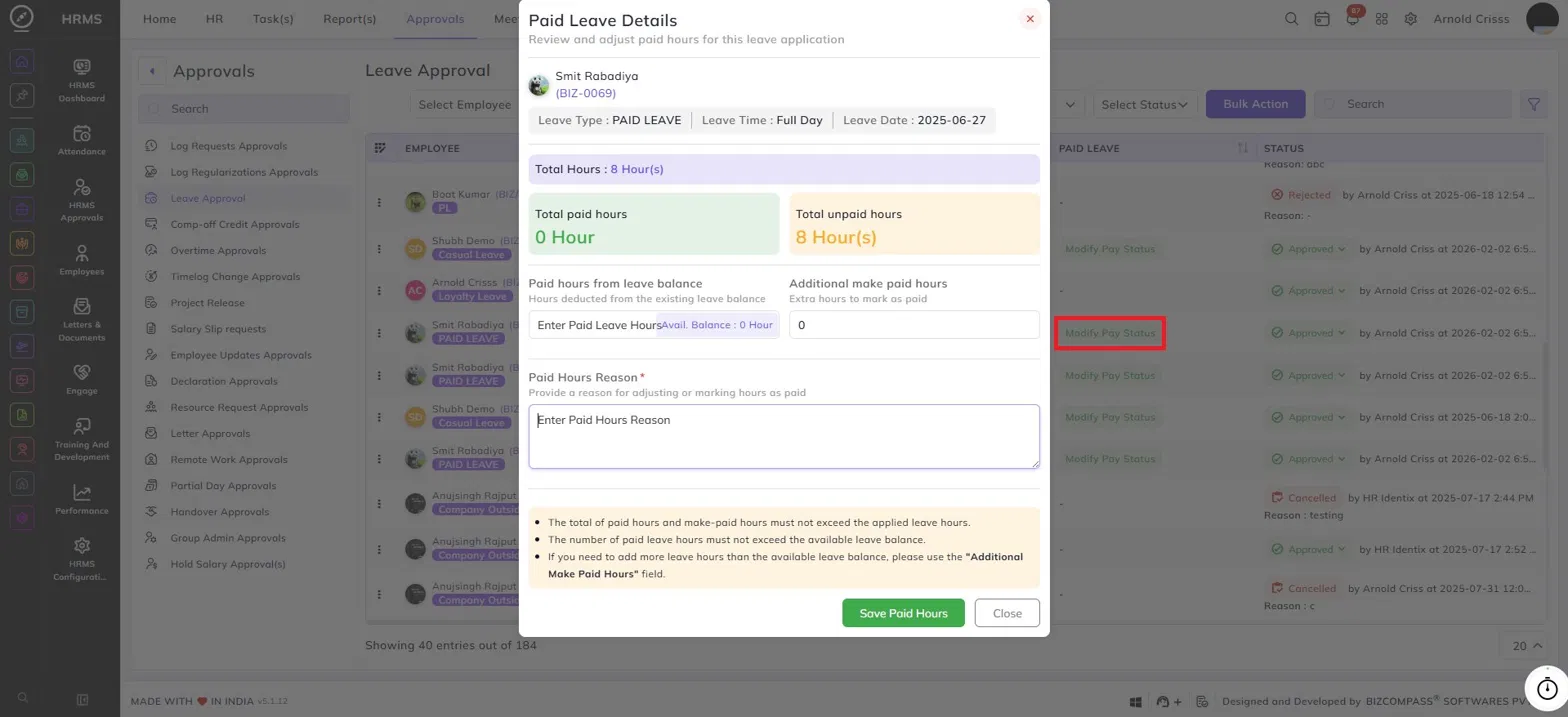
Task: Open the row menu dots for Boat Kumar
Action: pos(380,202)
